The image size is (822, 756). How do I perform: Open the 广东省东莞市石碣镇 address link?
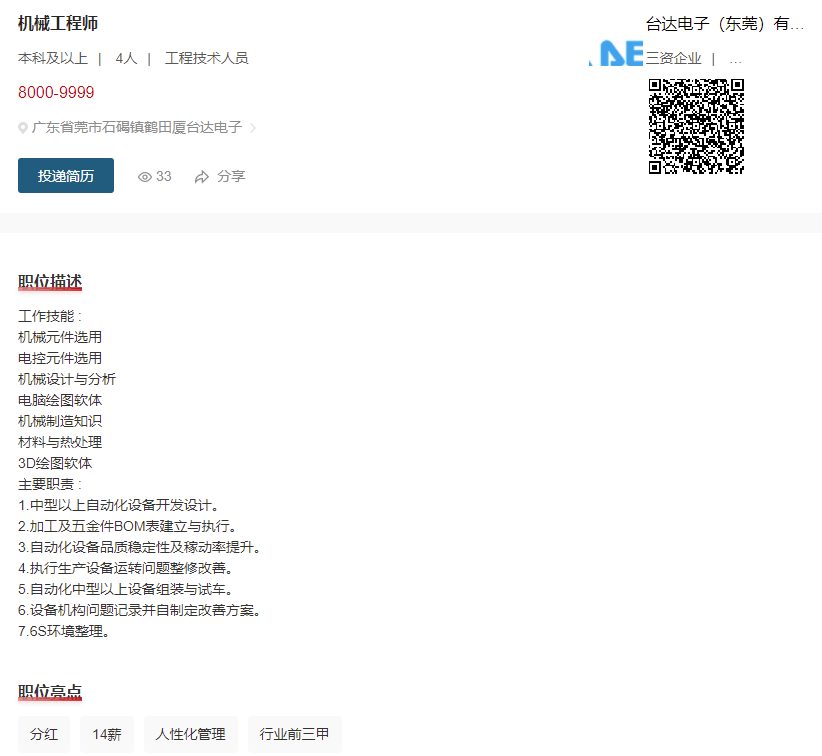point(136,128)
